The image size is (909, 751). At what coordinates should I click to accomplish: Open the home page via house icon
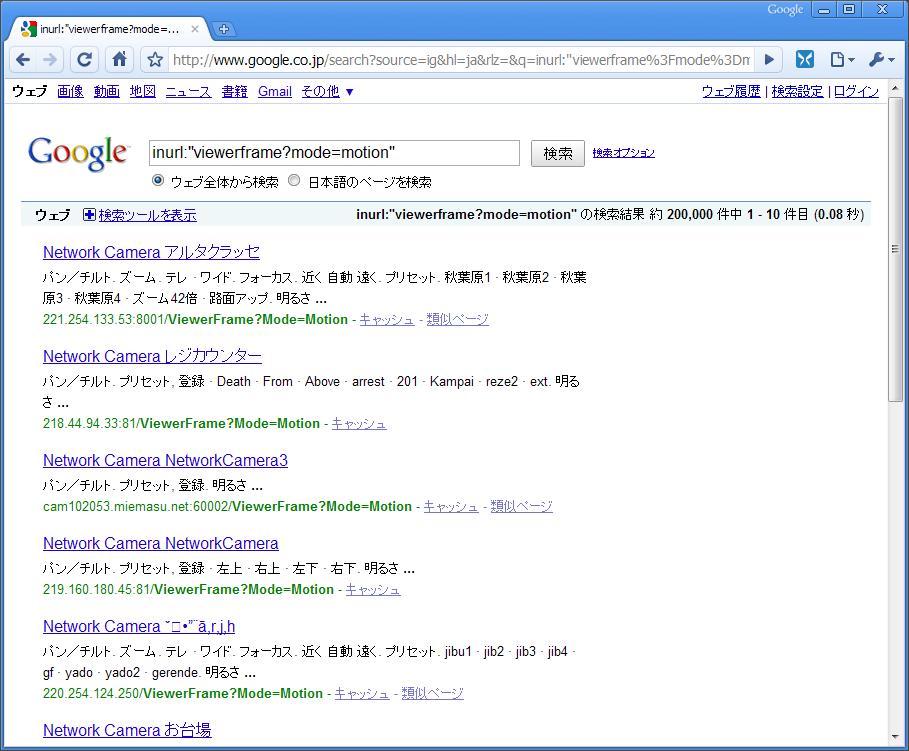(x=119, y=60)
